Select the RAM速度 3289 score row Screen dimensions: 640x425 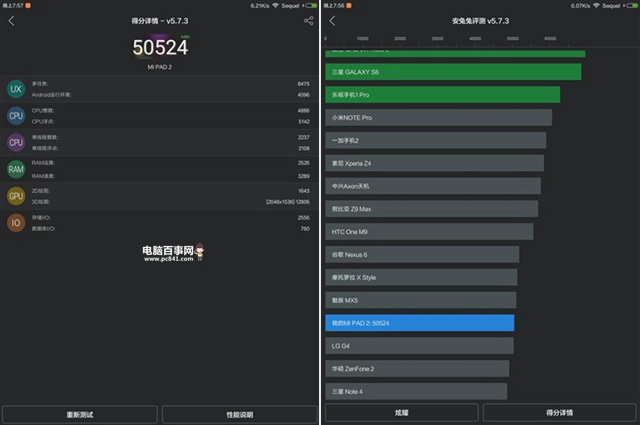[x=171, y=176]
